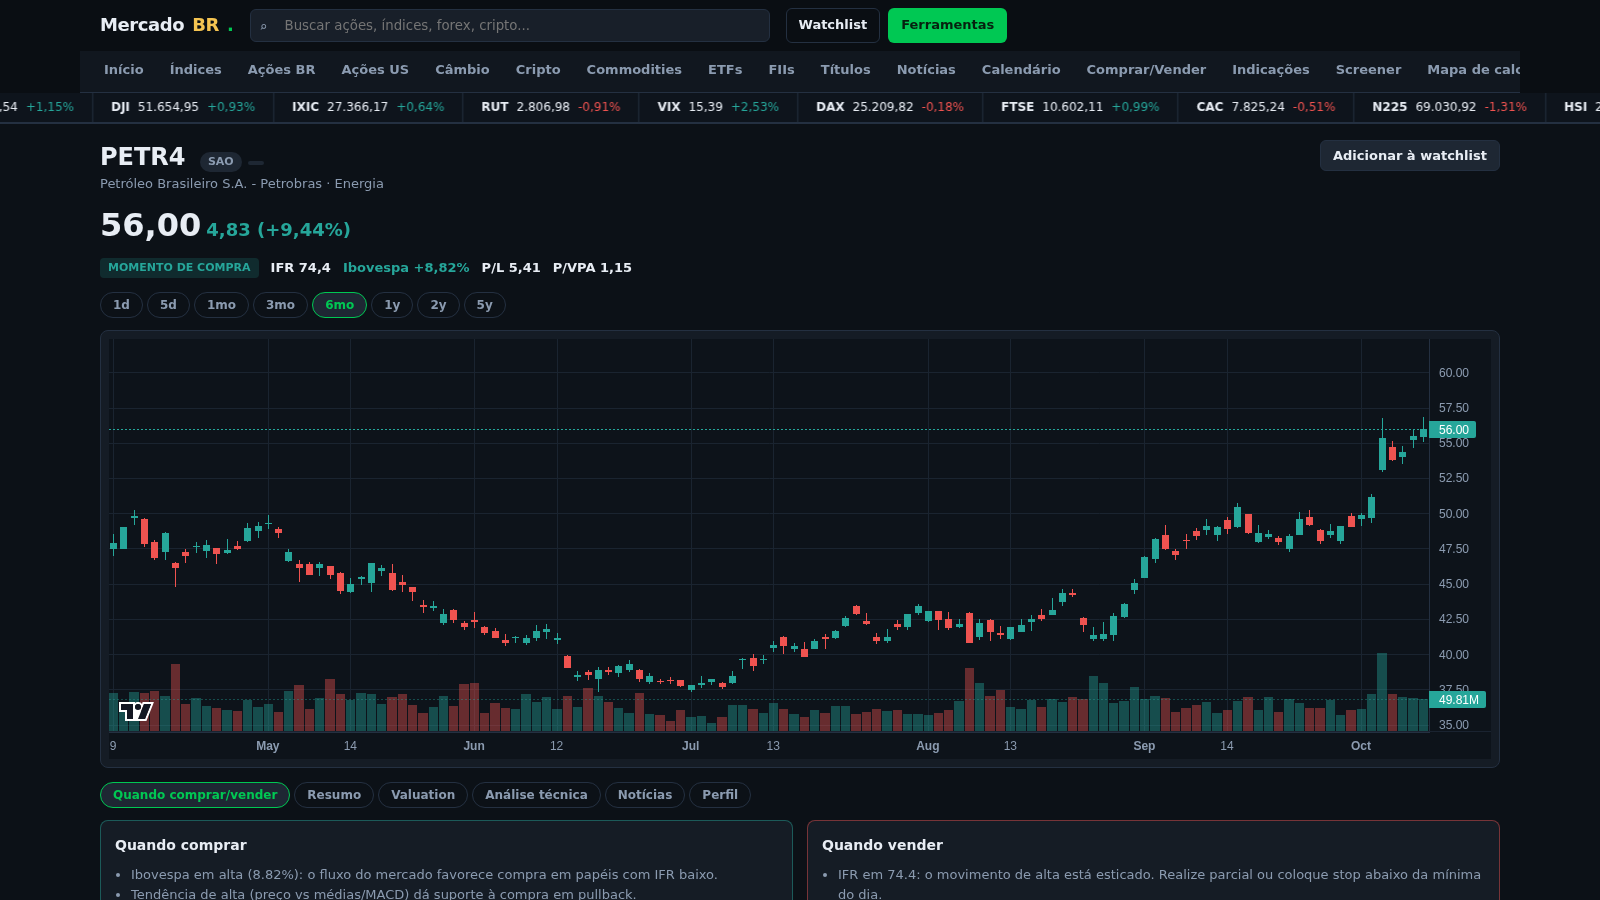This screenshot has width=1600, height=900.
Task: Click the search magnifier icon
Action: coord(263,26)
